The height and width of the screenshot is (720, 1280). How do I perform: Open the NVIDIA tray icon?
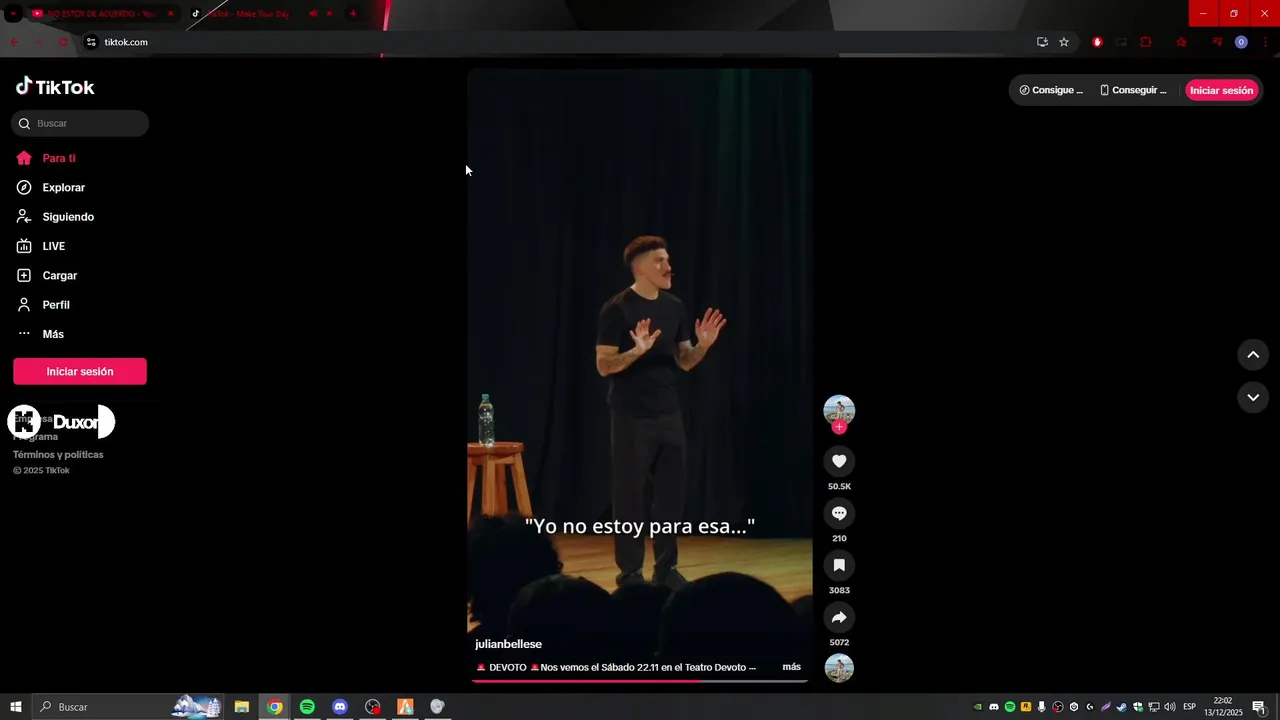point(978,707)
